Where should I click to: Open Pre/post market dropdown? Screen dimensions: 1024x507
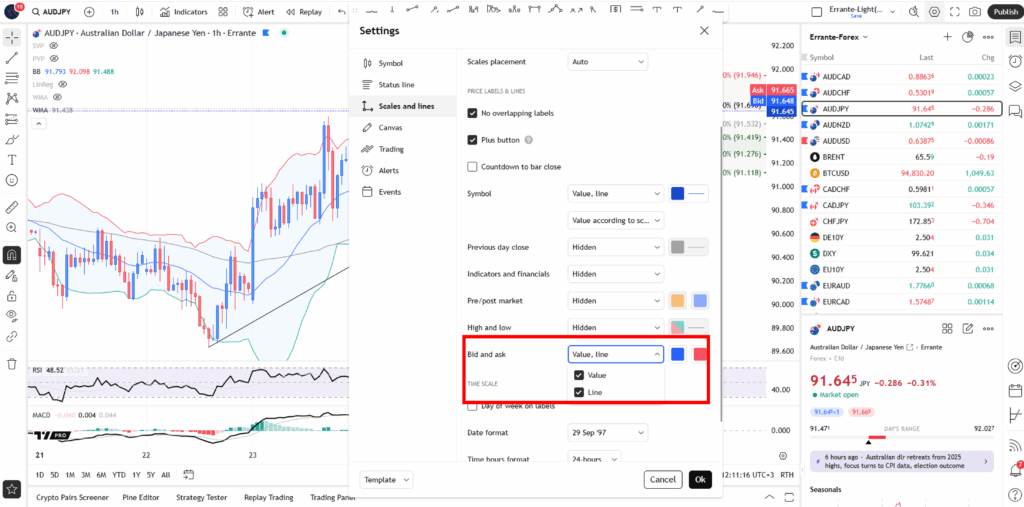(616, 301)
